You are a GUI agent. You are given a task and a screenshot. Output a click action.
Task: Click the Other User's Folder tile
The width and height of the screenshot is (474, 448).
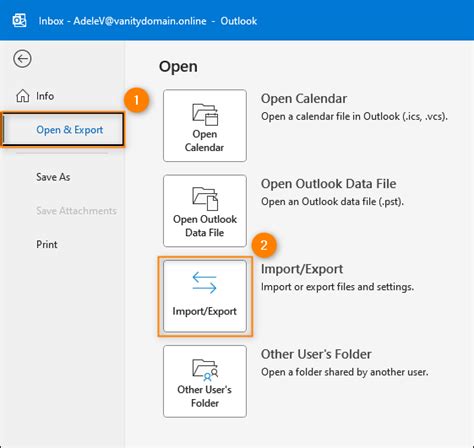tap(205, 381)
